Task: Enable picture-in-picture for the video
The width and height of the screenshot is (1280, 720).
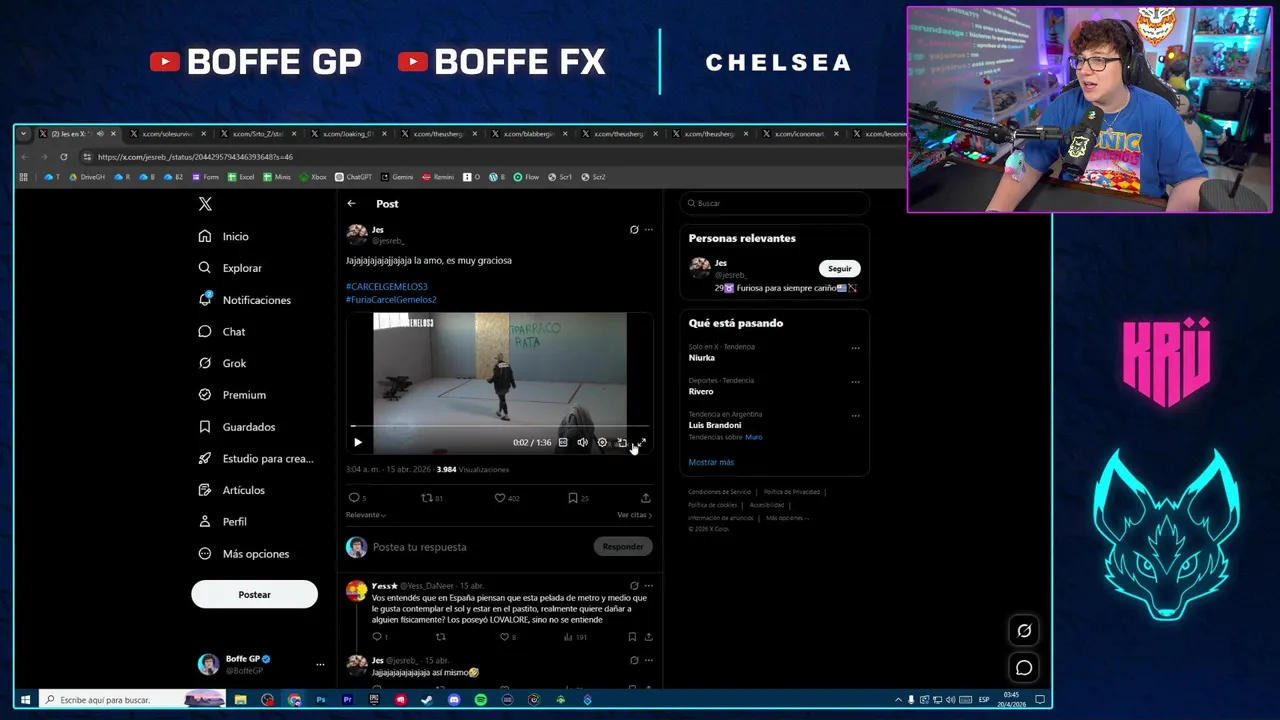Action: click(622, 442)
